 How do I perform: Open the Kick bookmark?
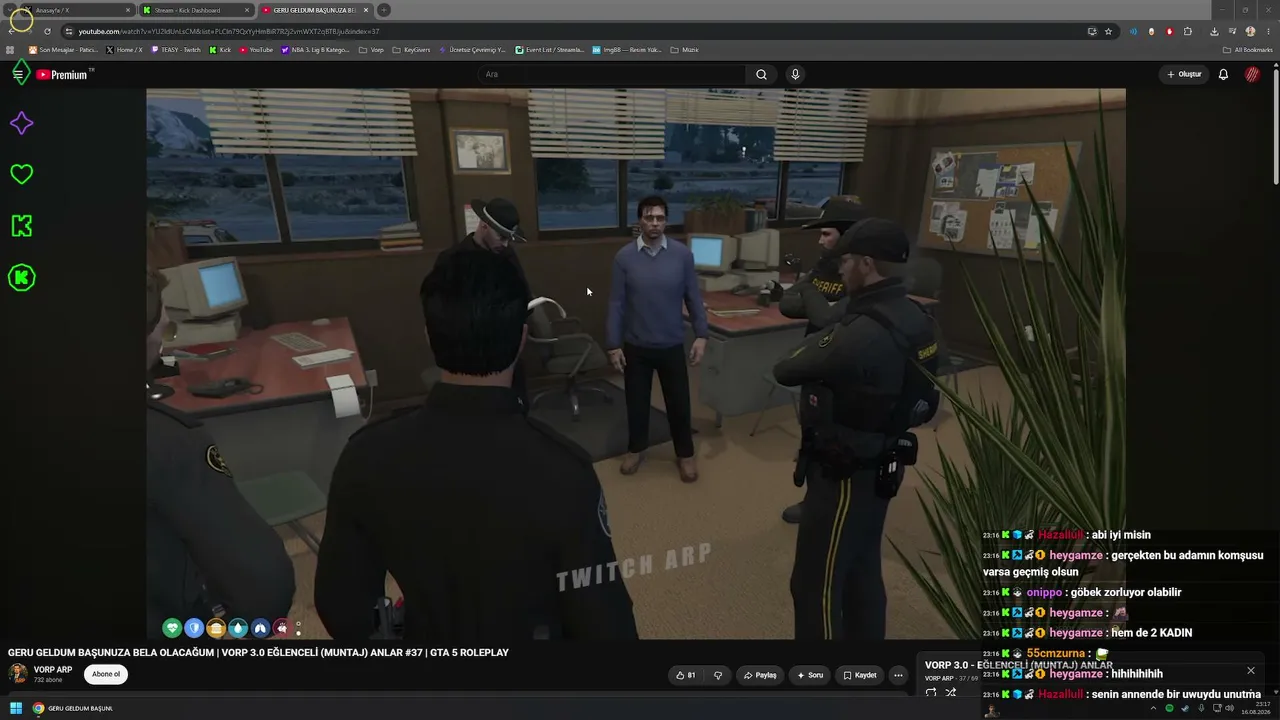pos(220,50)
